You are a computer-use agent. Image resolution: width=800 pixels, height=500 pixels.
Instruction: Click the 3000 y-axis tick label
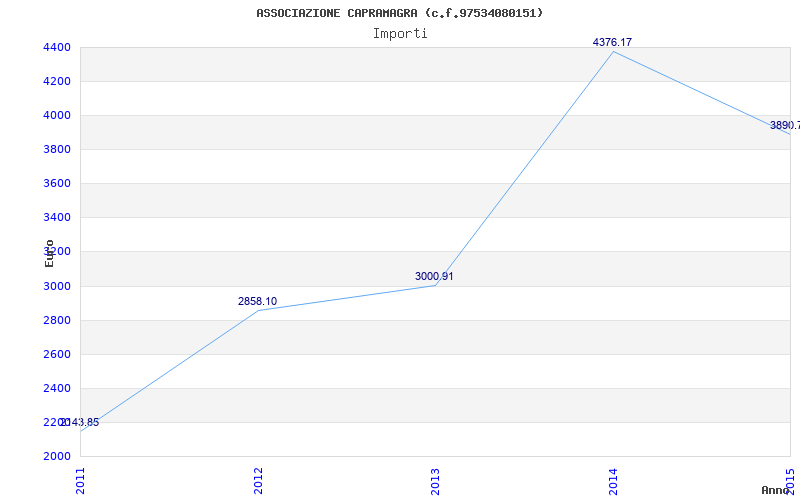pos(57,286)
